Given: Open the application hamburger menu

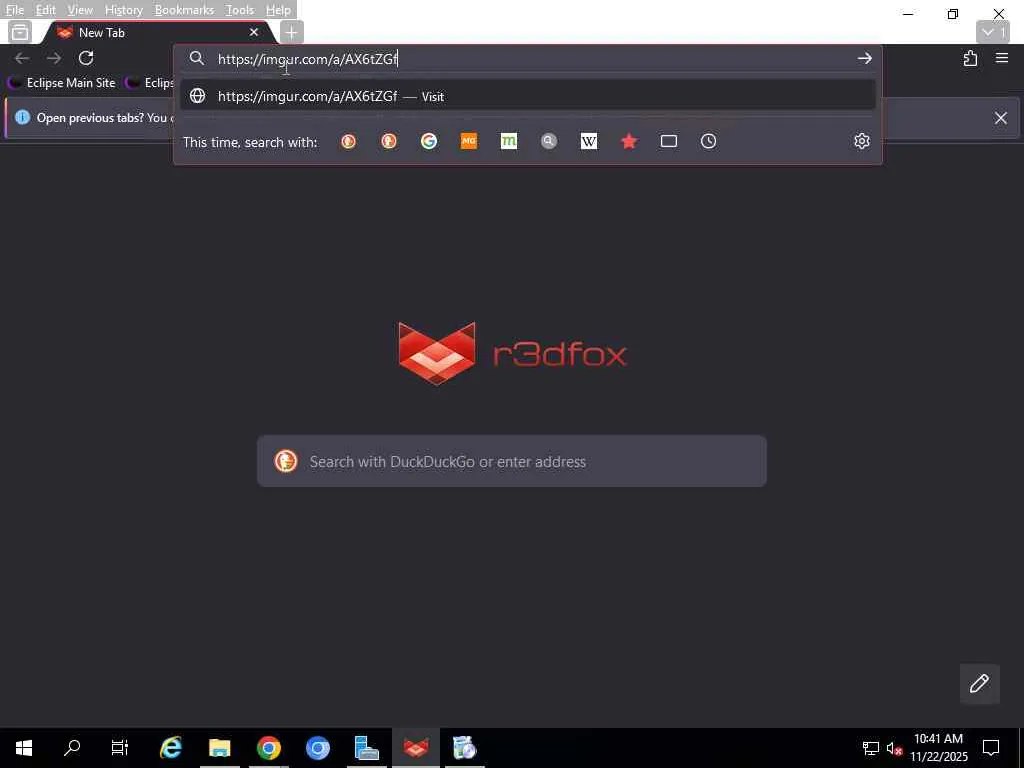Looking at the screenshot, I should [1002, 58].
